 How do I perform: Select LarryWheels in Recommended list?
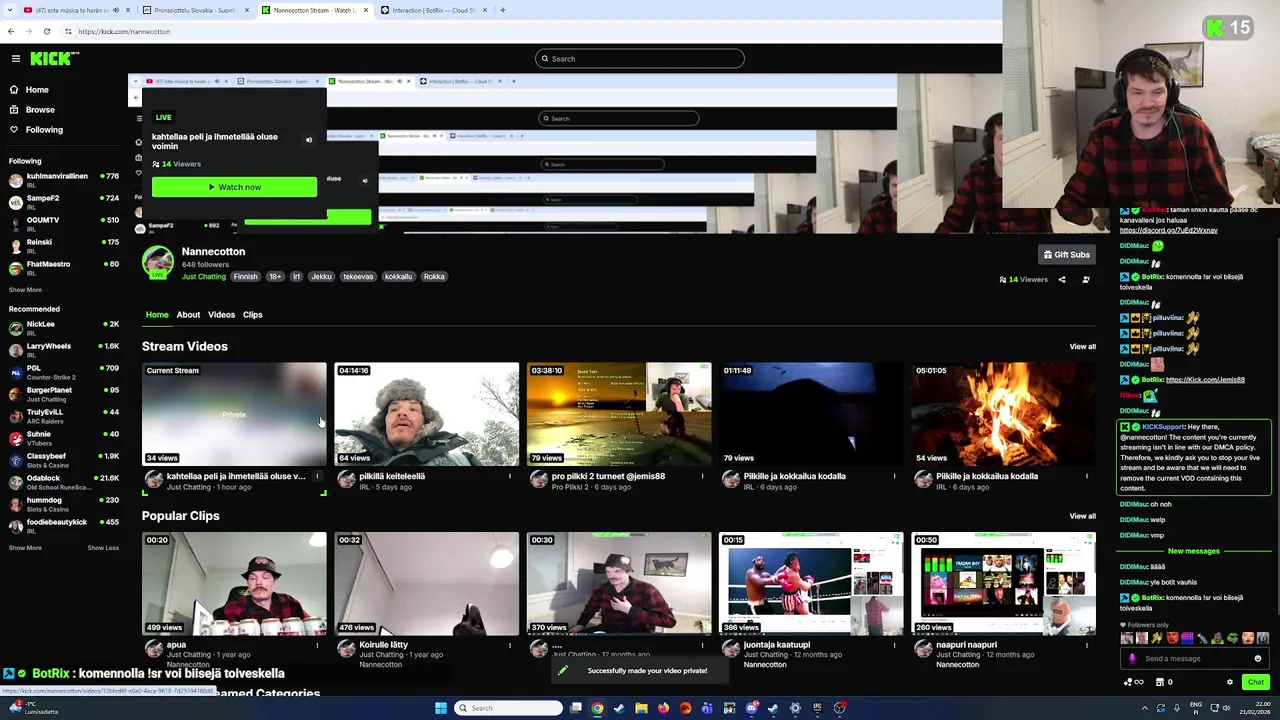(63, 350)
